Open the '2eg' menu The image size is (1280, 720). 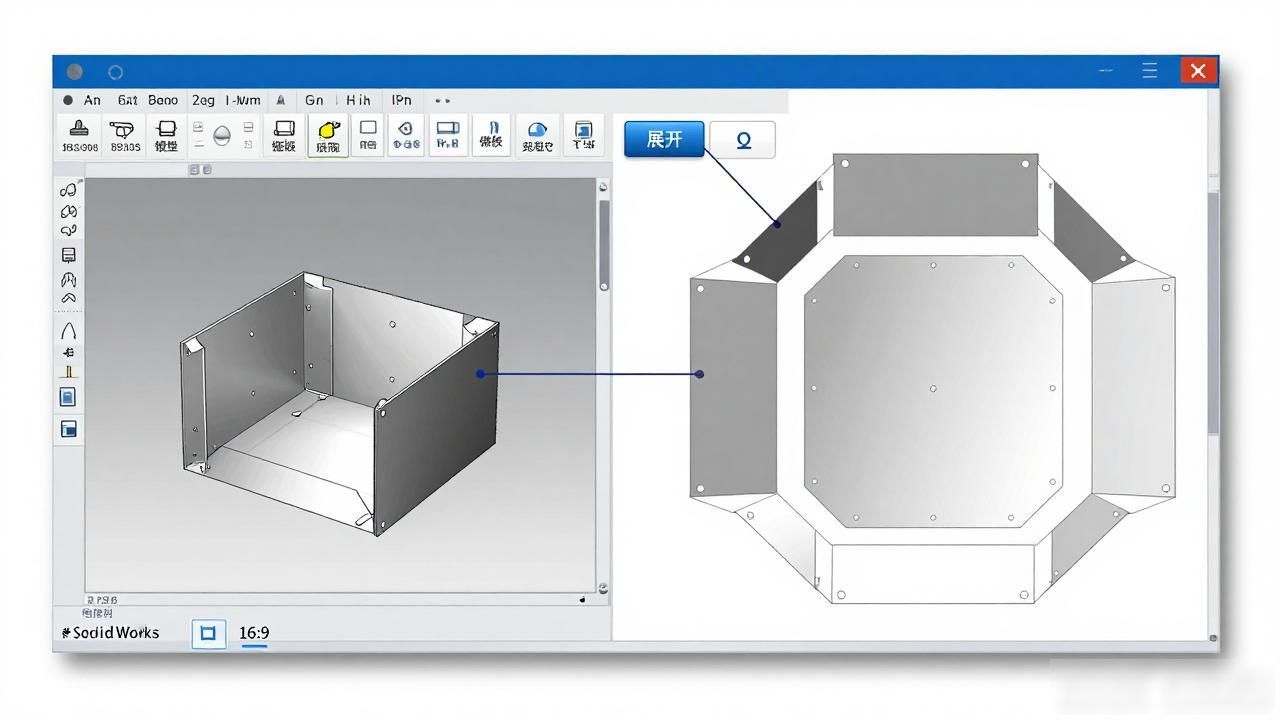pos(203,100)
